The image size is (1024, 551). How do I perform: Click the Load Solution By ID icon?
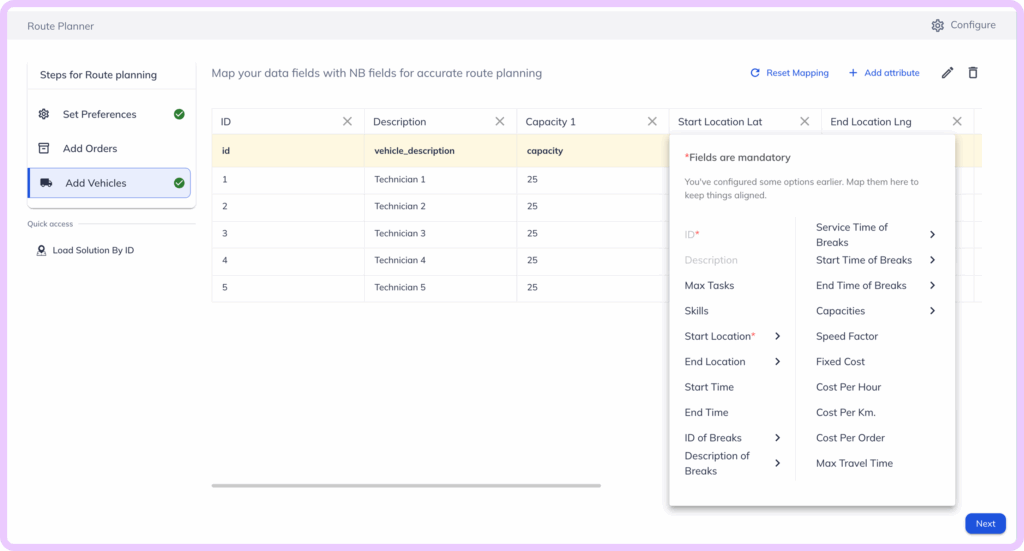(x=41, y=250)
